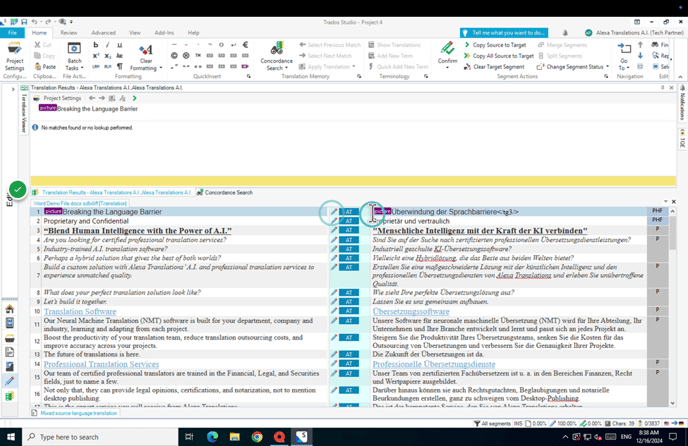Click the Windows Start button
The height and width of the screenshot is (446, 688).
click(x=11, y=437)
